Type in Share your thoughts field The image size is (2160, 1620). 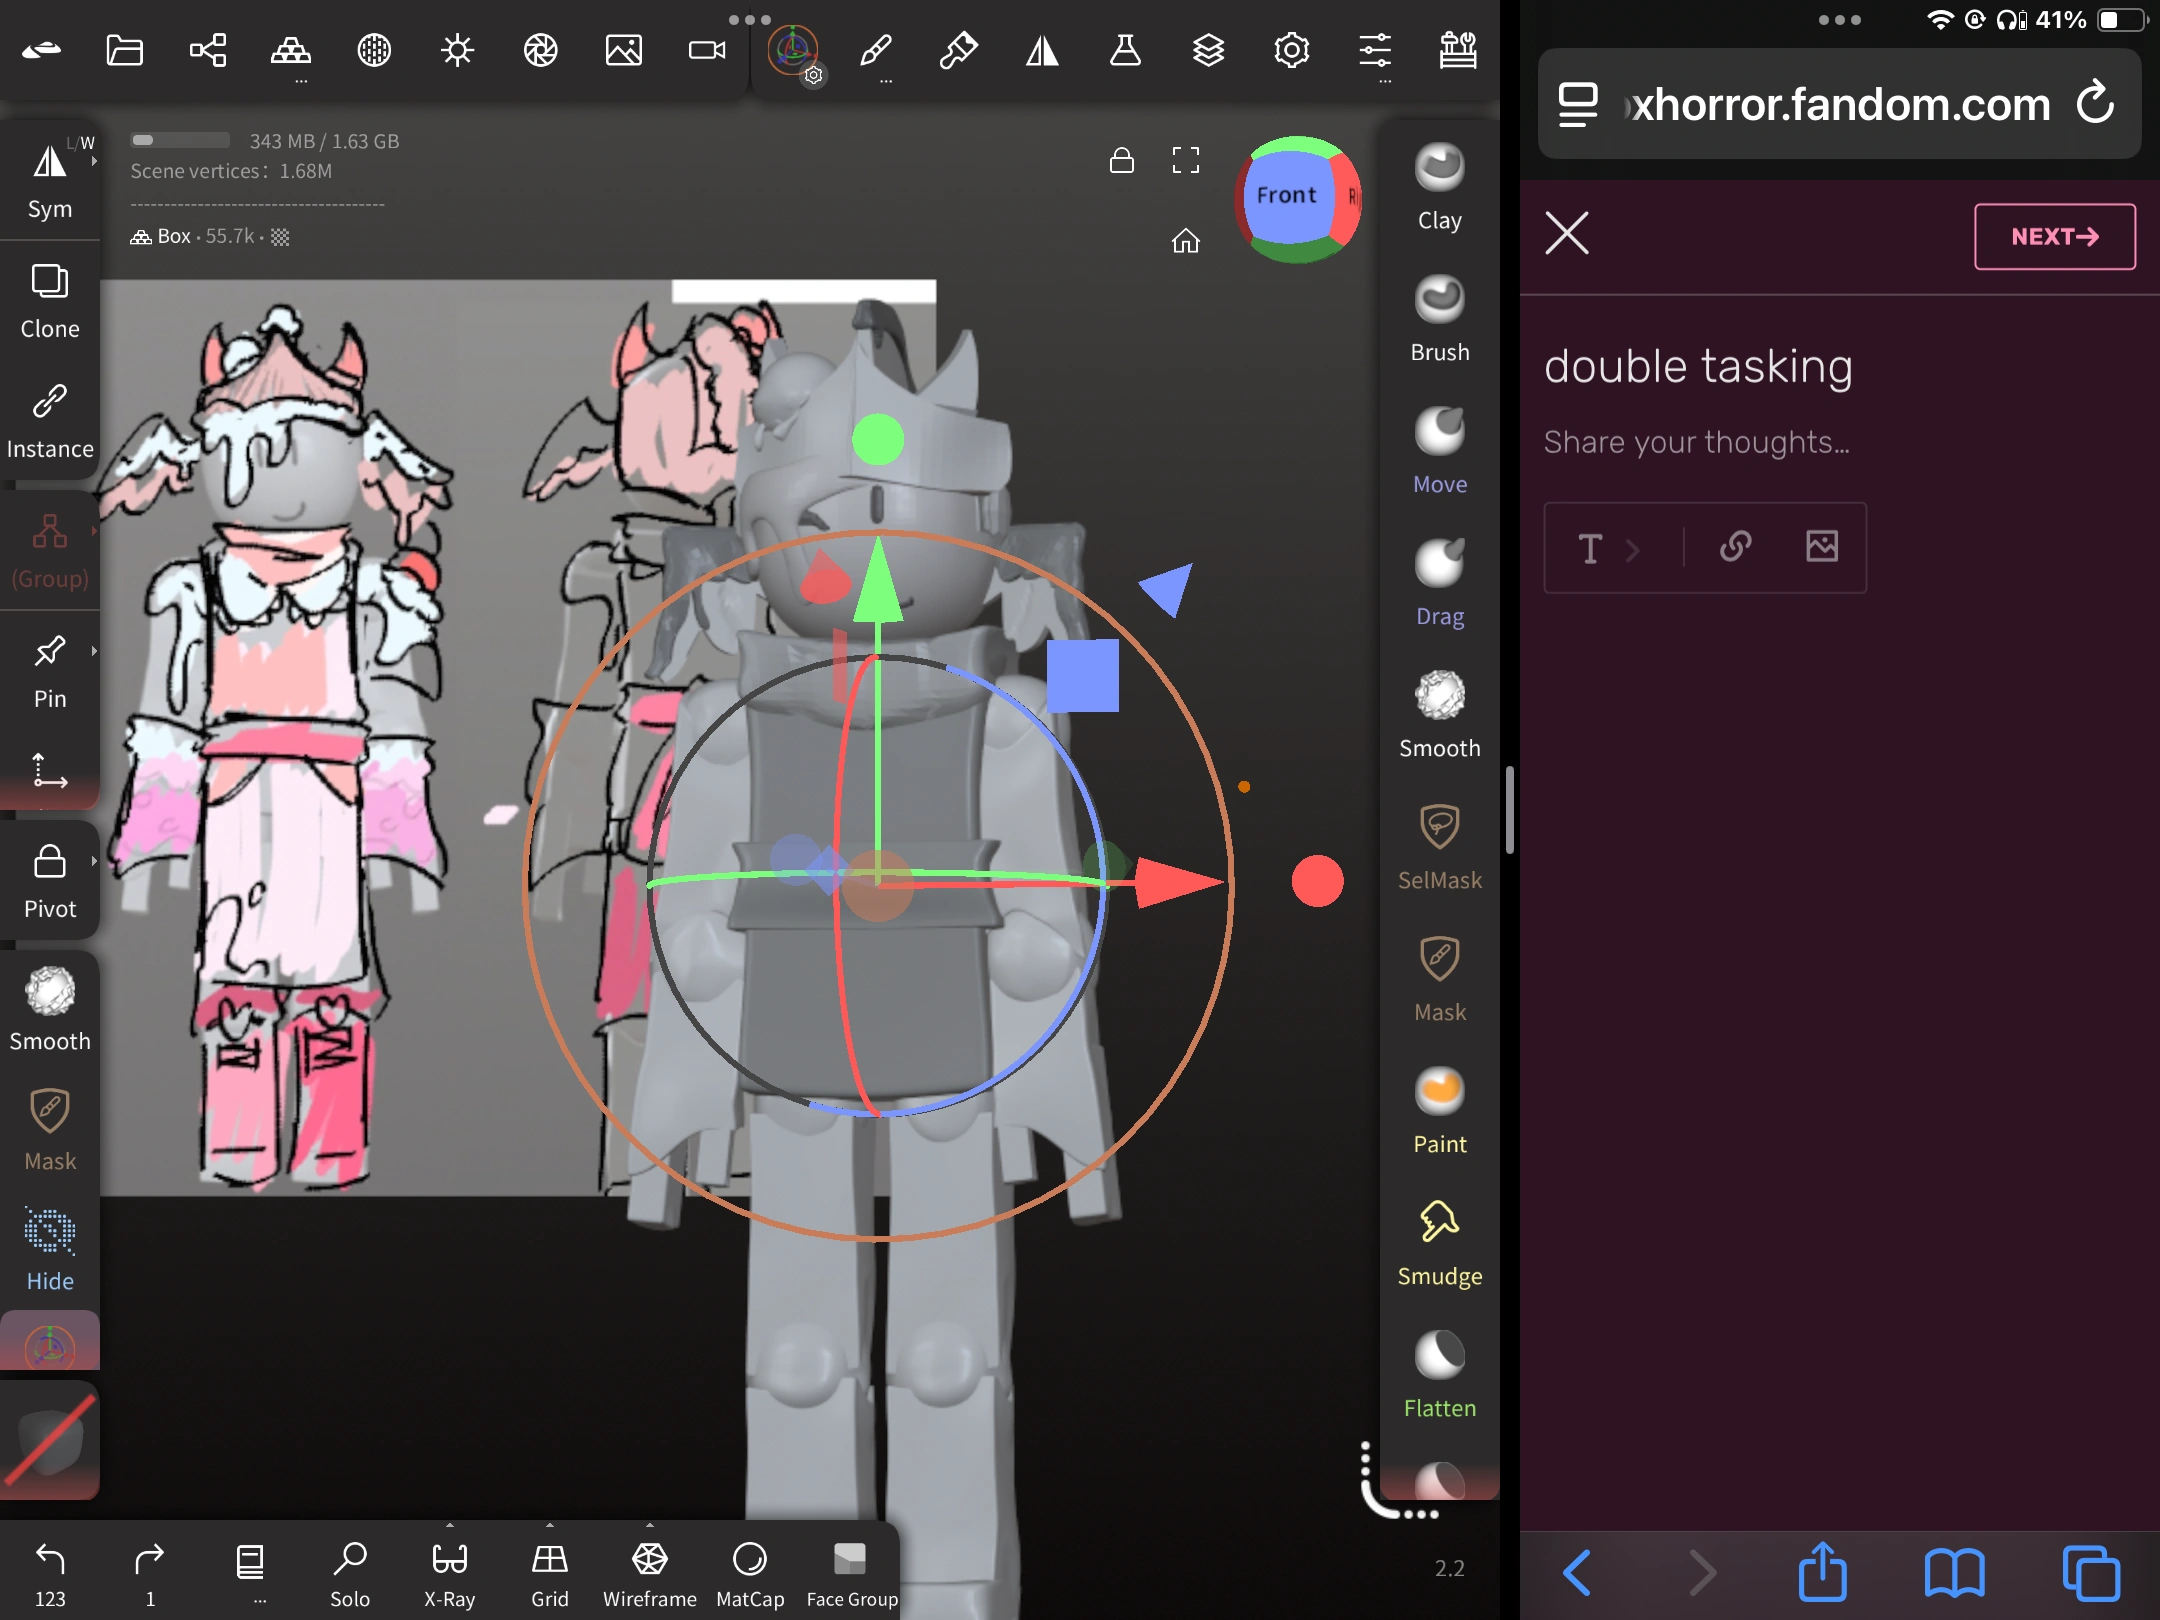click(x=1697, y=442)
